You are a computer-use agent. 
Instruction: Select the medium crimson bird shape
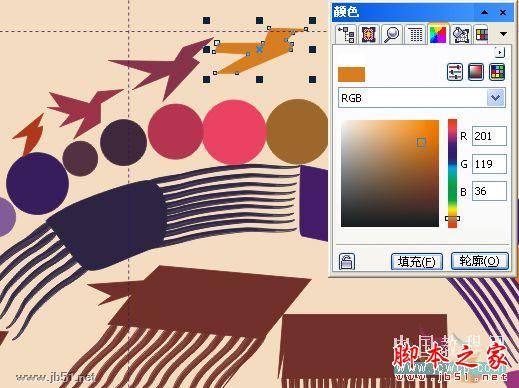[x=88, y=110]
